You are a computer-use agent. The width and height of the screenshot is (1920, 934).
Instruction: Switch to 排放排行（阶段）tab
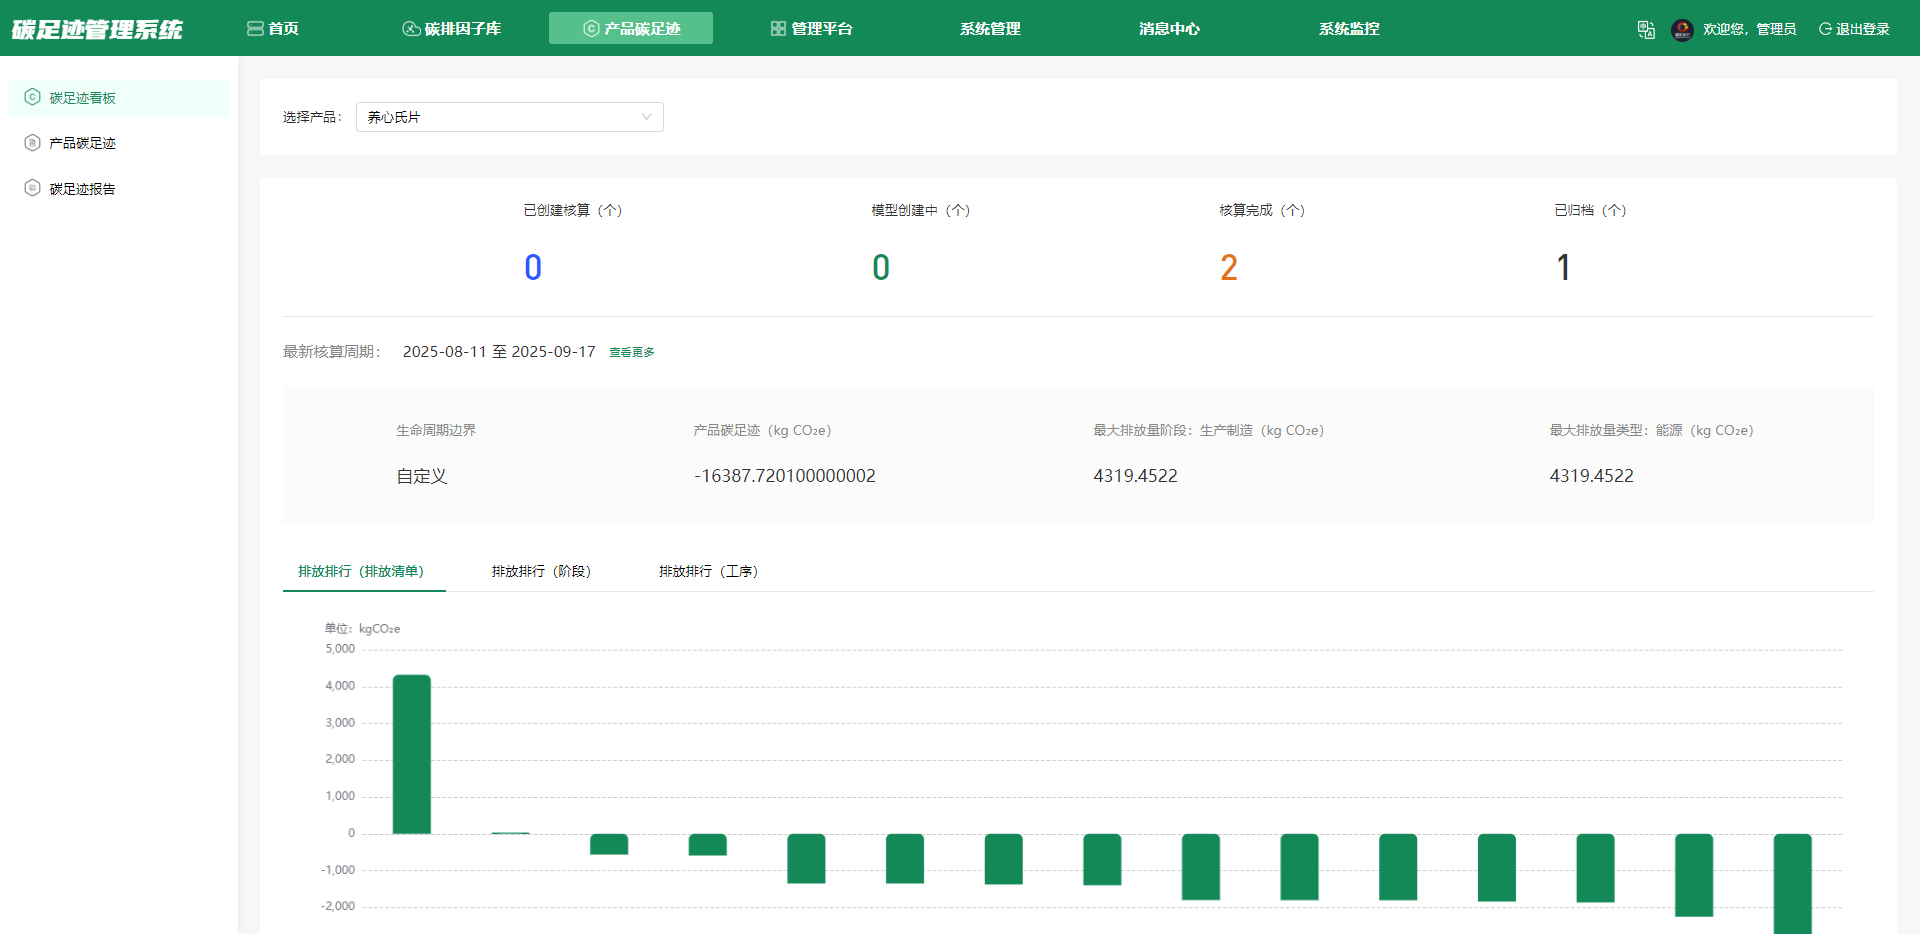[x=541, y=571]
